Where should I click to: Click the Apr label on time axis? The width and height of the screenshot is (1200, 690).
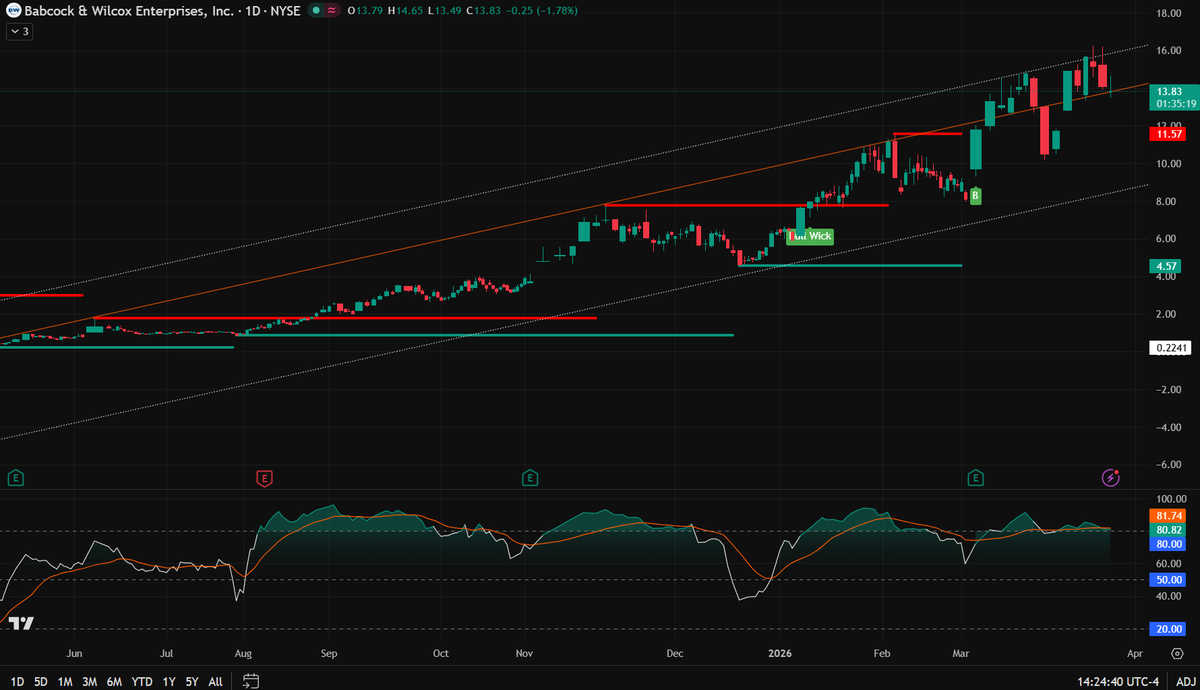click(1134, 653)
